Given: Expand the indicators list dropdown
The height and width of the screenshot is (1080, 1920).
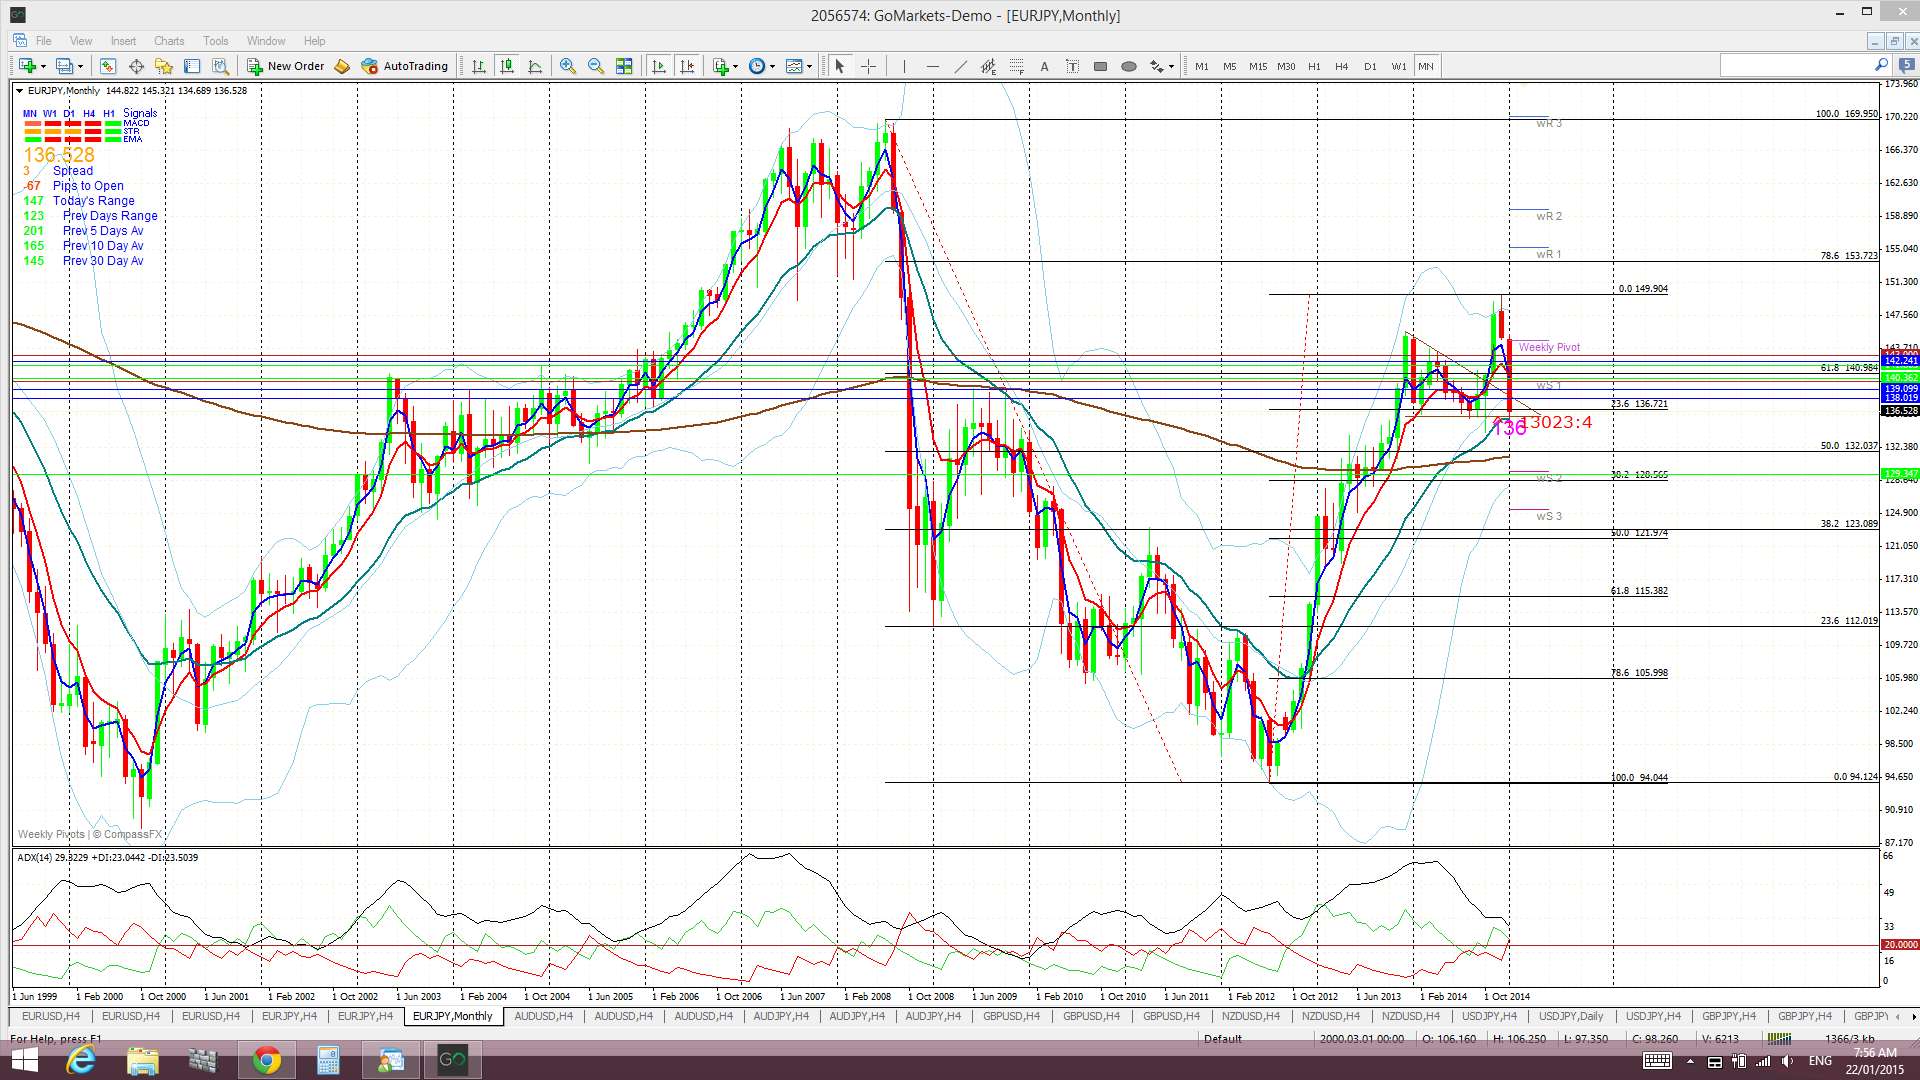Looking at the screenshot, I should click(x=736, y=66).
